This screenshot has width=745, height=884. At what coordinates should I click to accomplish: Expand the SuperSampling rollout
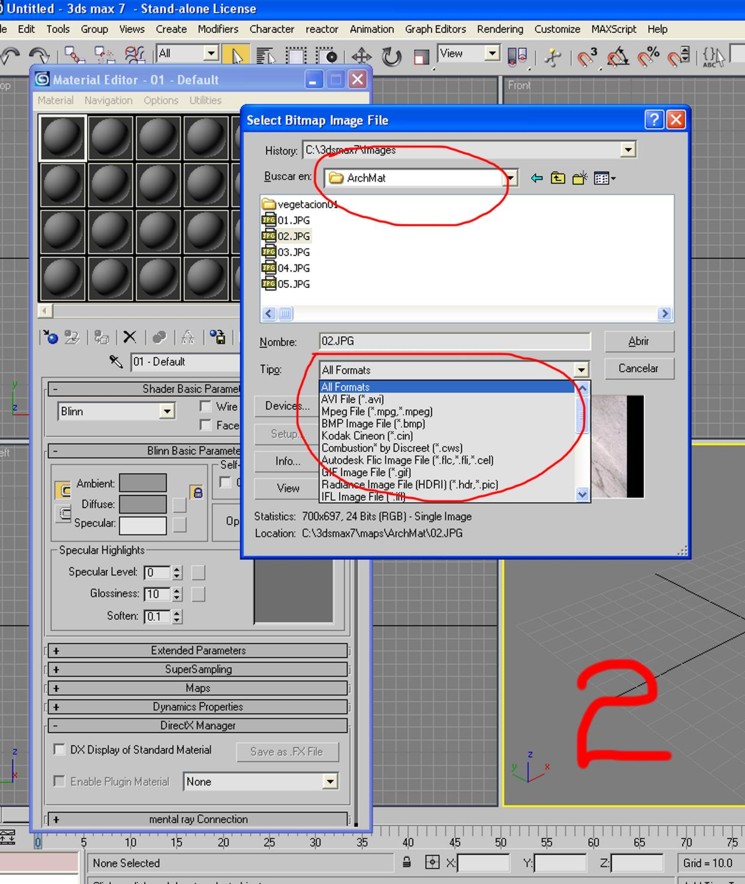(x=198, y=669)
